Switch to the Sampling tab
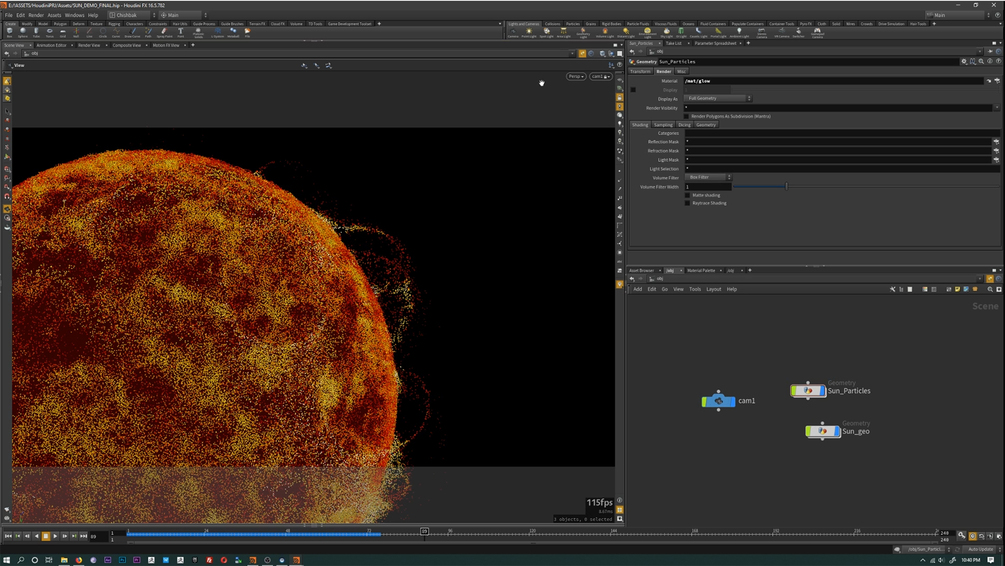 click(663, 125)
